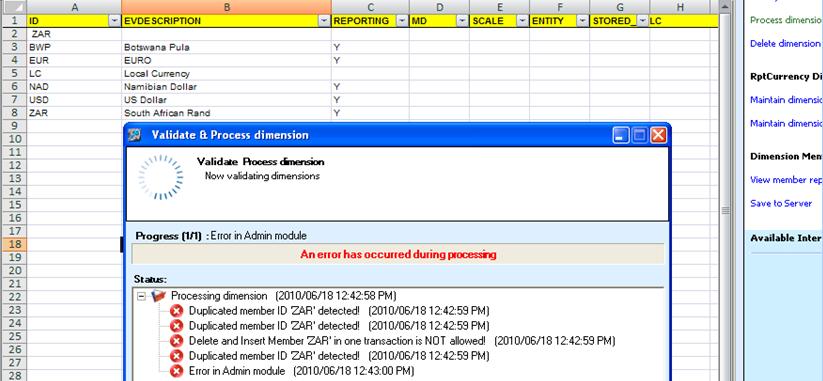Select the Processing dimension status row
This screenshot has height=381, width=823.
(x=283, y=295)
